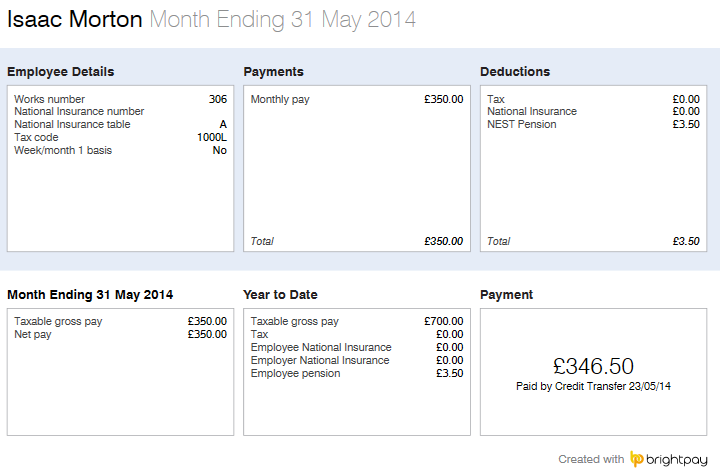Click the £346.50 payment amount
Image resolution: width=720 pixels, height=472 pixels.
(593, 366)
